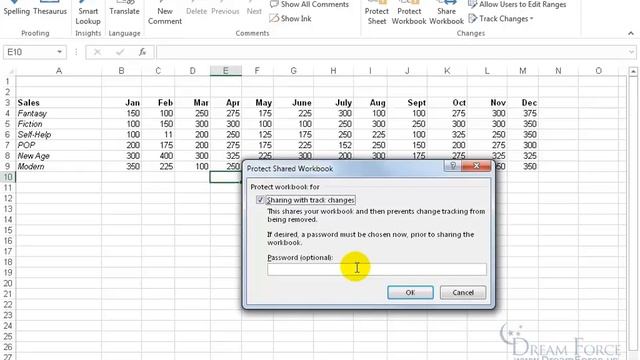Select the 'POP' row label cell

tap(58, 145)
